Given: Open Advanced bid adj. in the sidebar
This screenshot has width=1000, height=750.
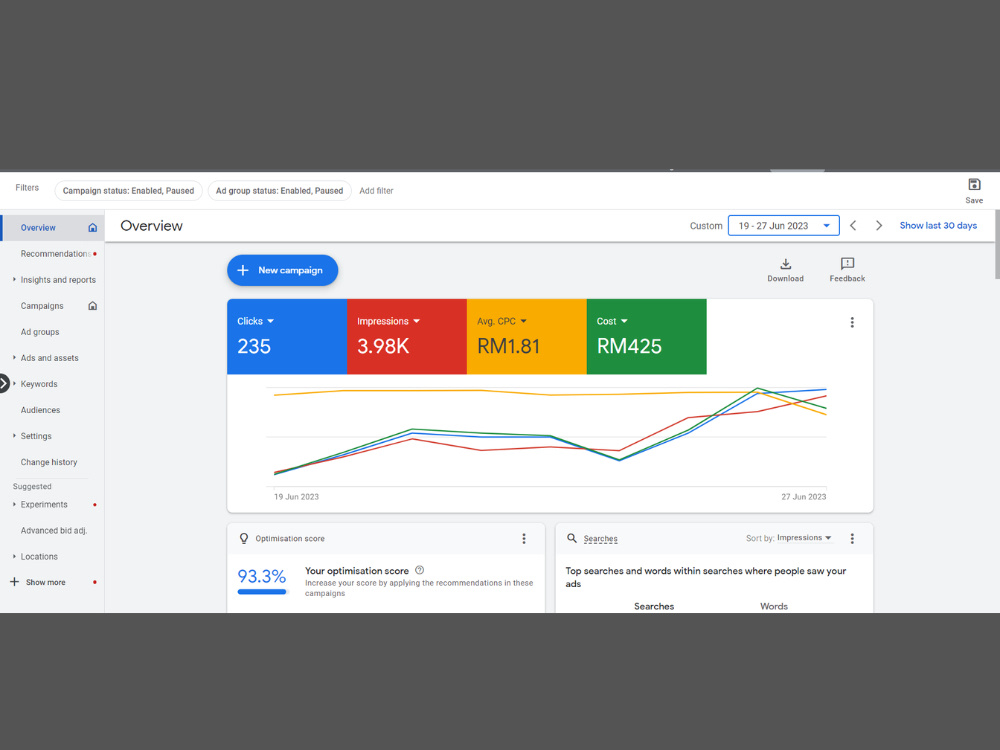Looking at the screenshot, I should click(x=54, y=531).
